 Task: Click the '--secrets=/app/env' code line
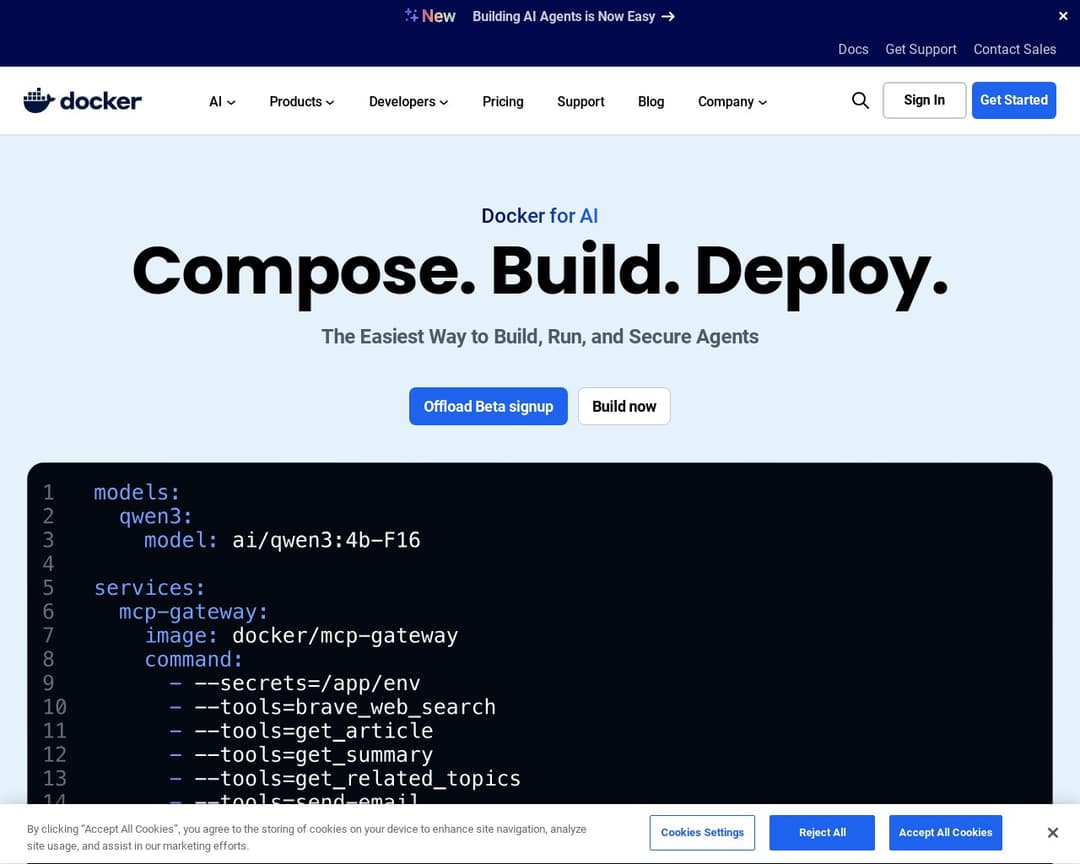(307, 683)
